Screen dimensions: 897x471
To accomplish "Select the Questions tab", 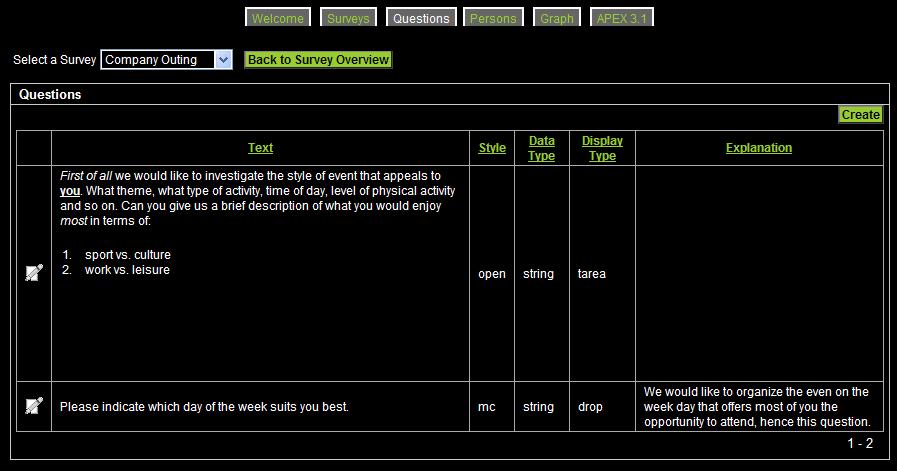I will 421,18.
